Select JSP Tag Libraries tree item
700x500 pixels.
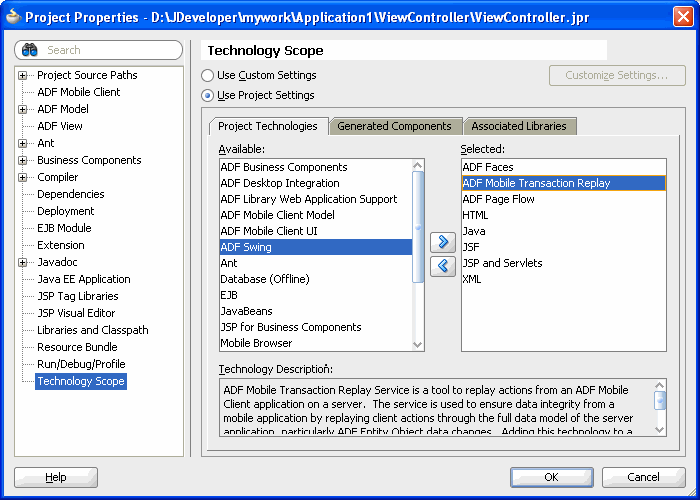[78, 296]
